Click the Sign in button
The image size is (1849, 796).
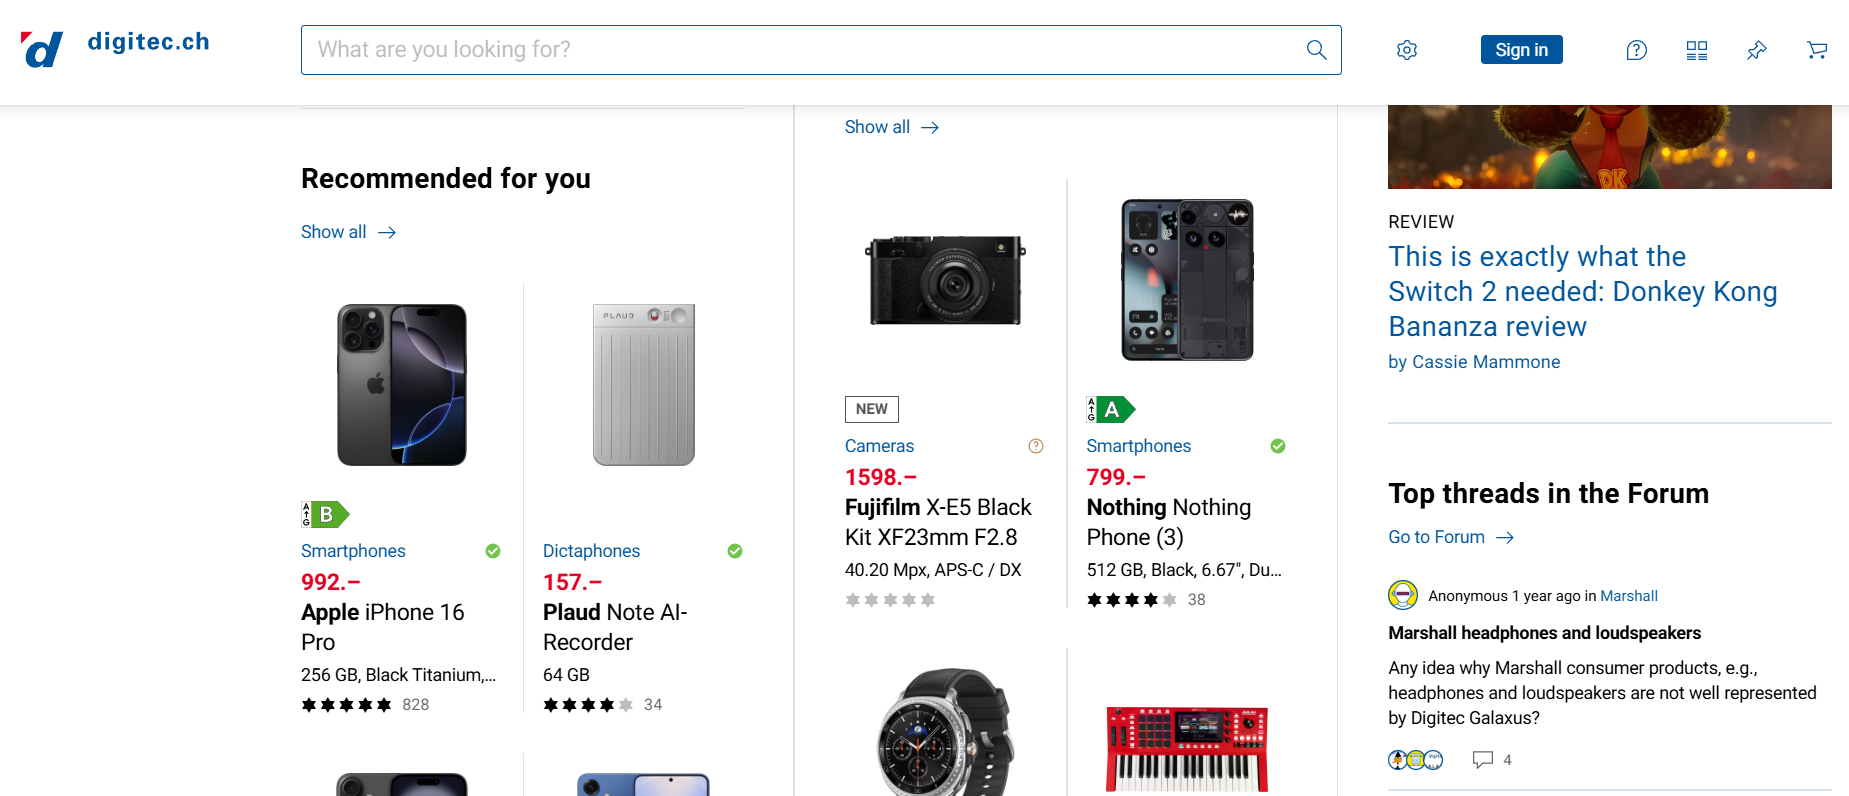click(x=1521, y=50)
